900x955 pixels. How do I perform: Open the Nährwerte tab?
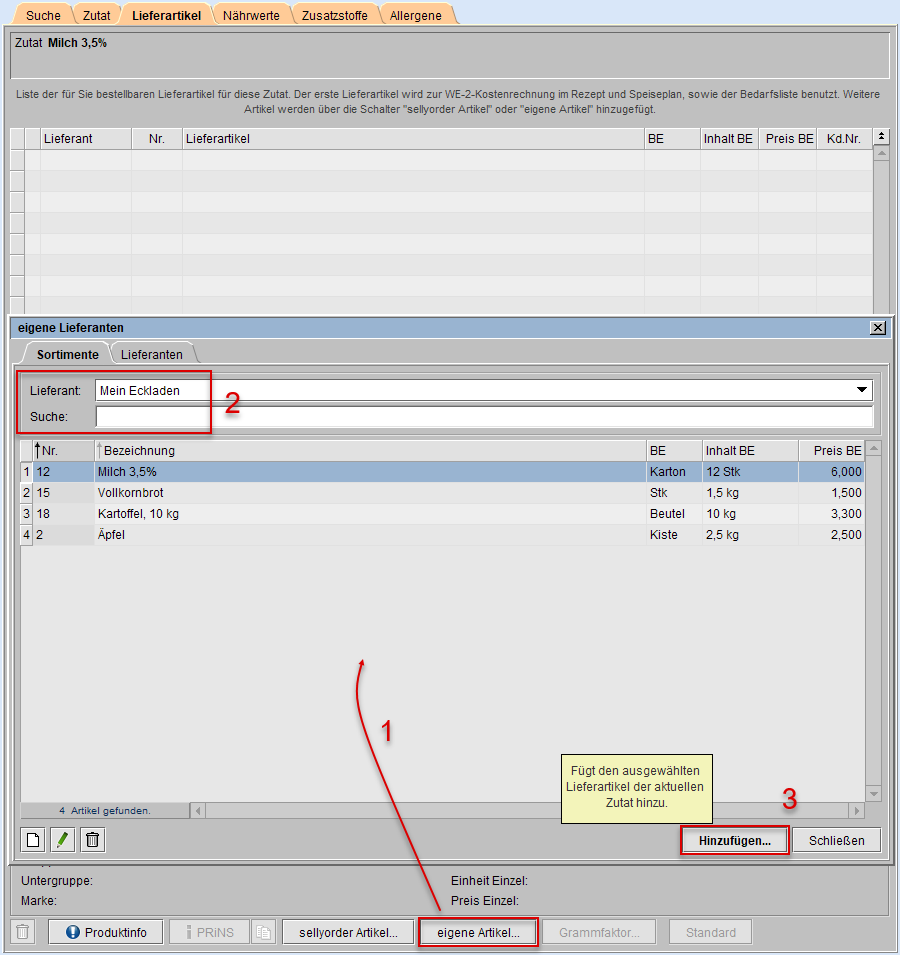(x=251, y=15)
